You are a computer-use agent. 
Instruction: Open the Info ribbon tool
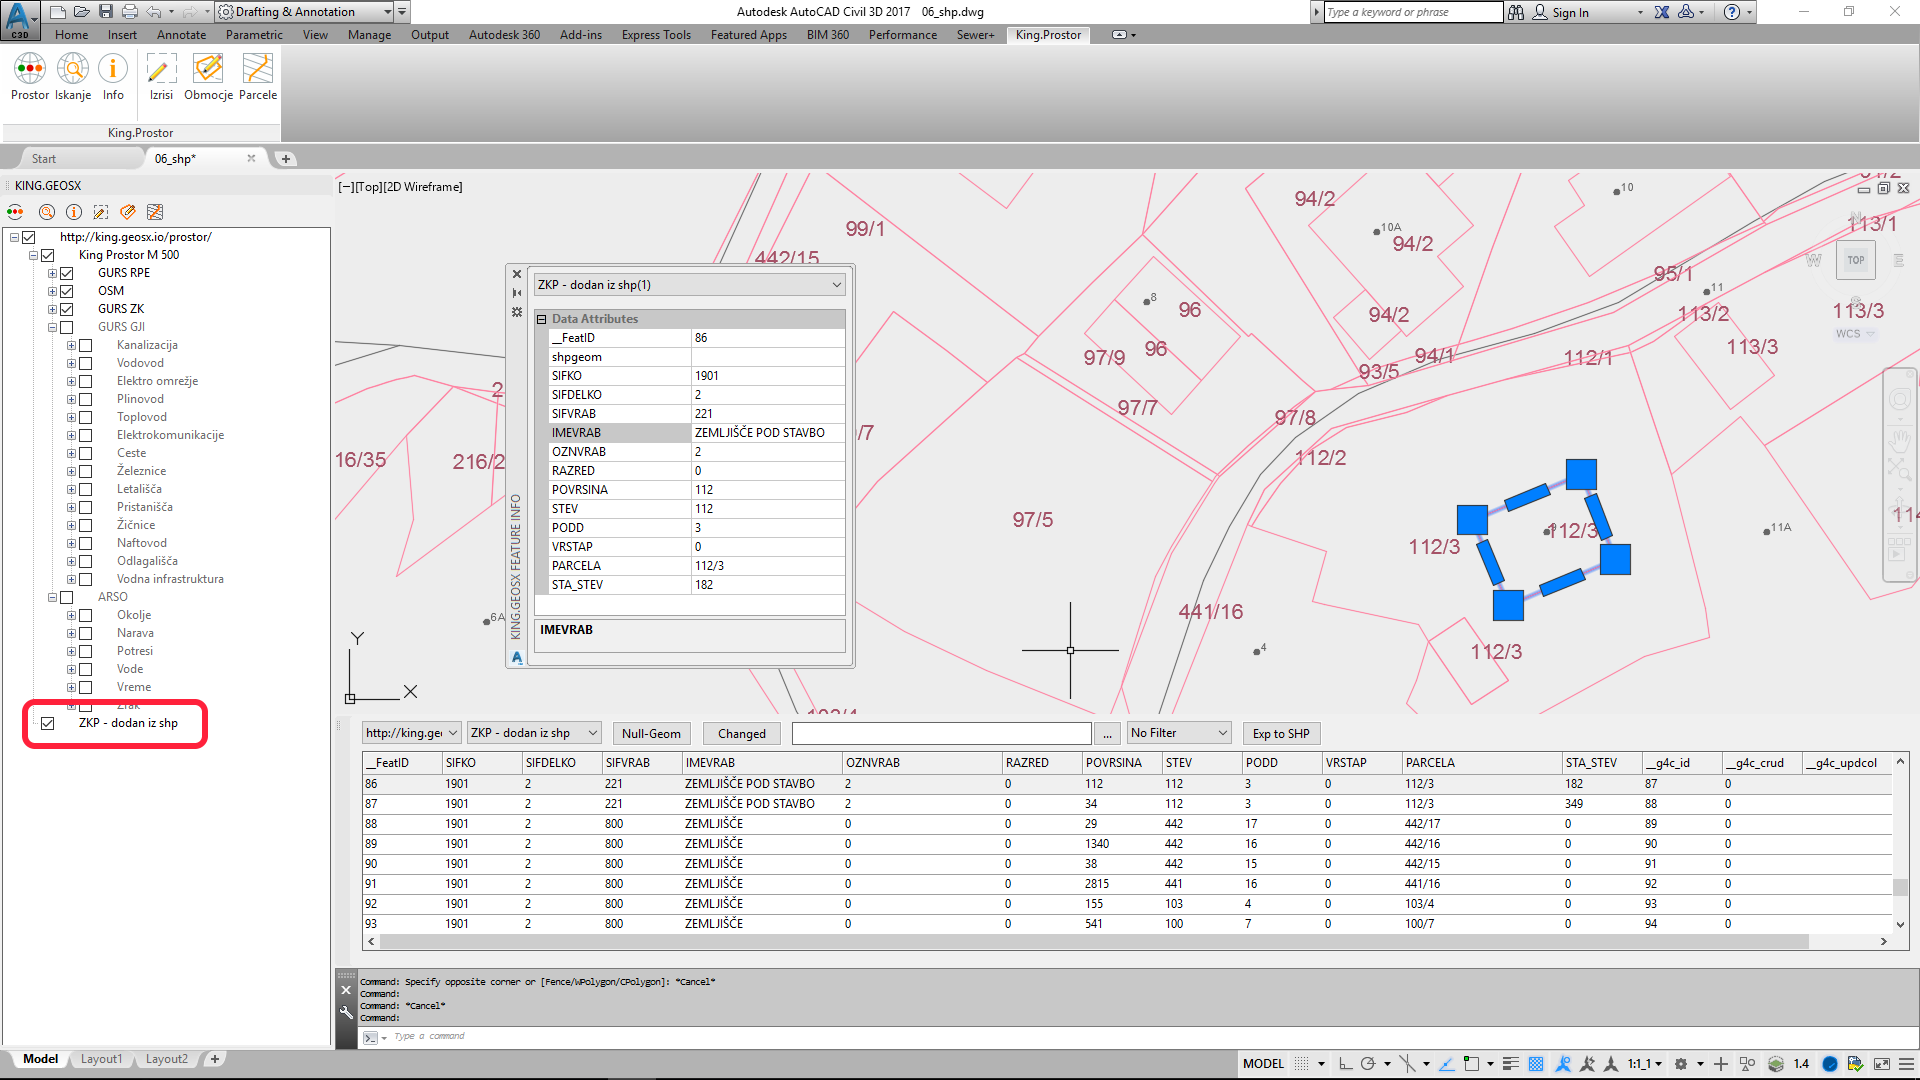pyautogui.click(x=113, y=77)
